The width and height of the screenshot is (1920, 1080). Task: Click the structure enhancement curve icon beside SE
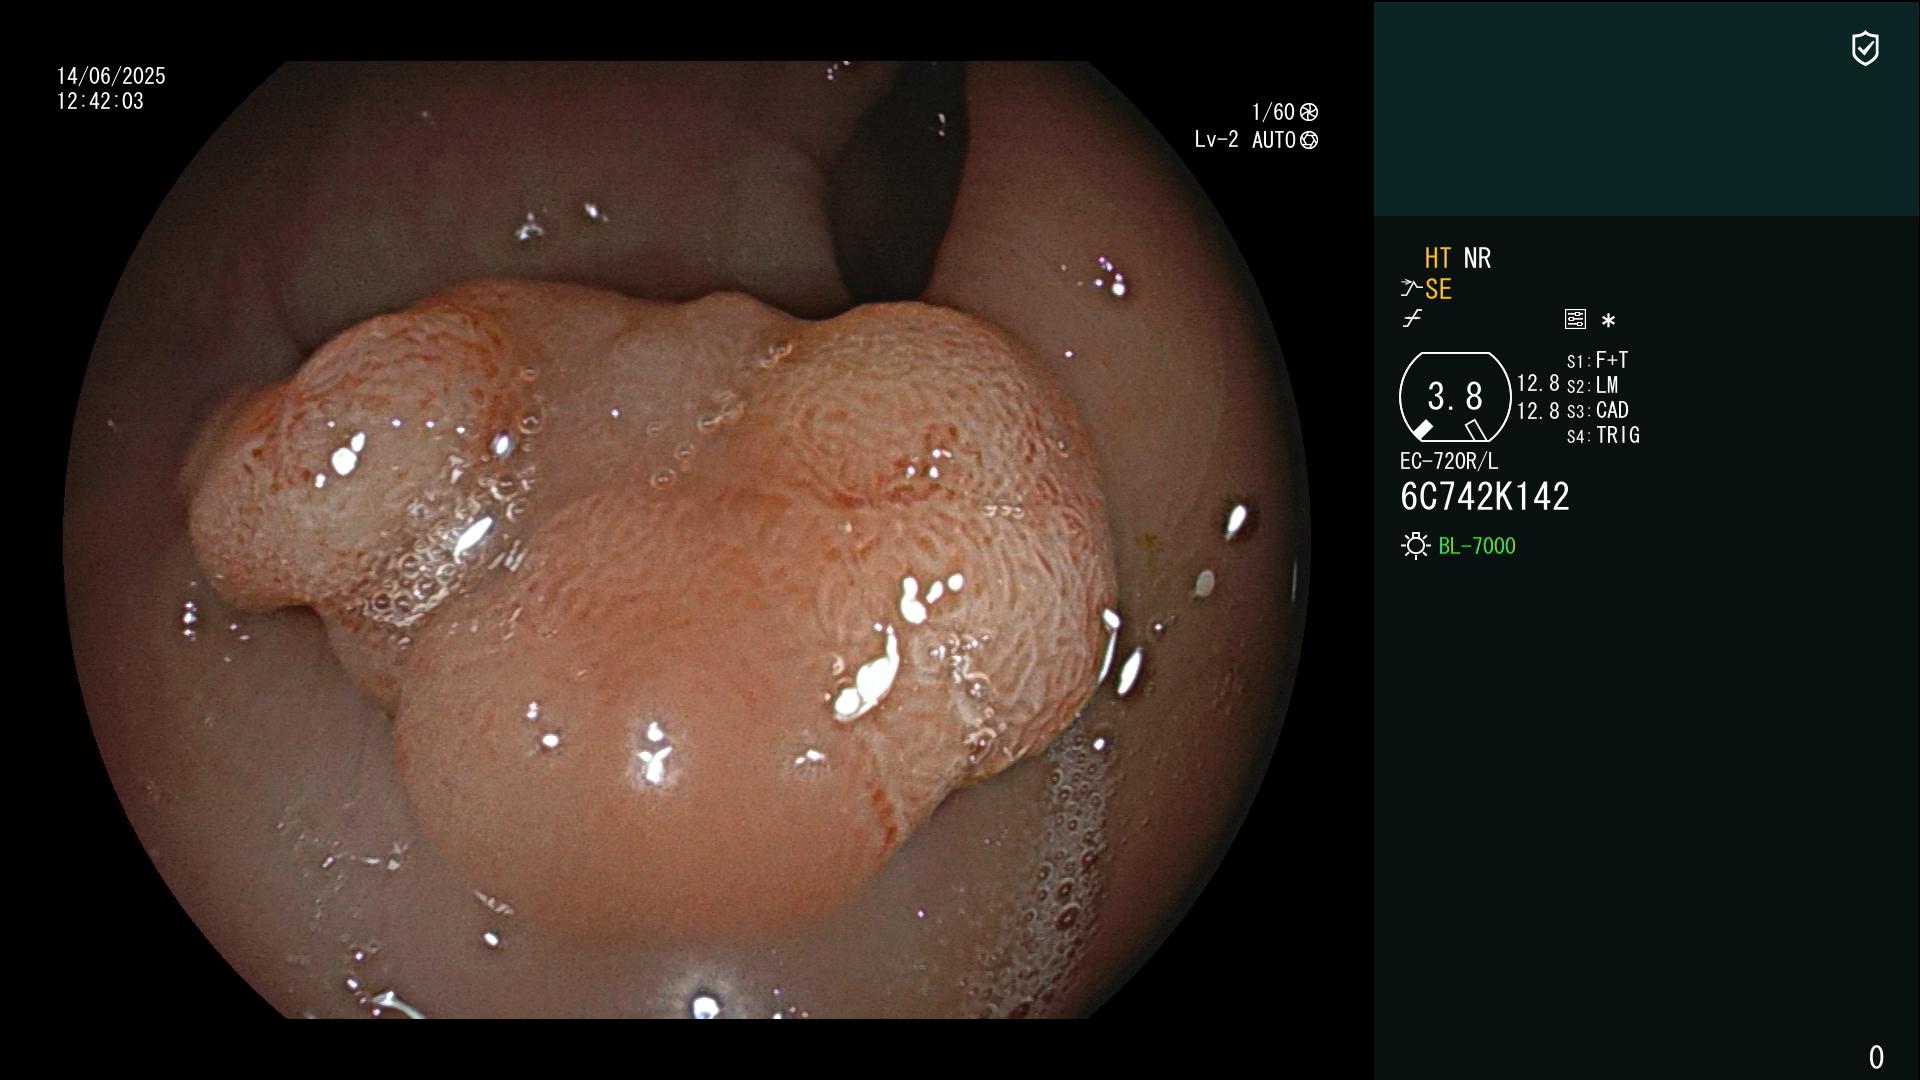click(1411, 289)
